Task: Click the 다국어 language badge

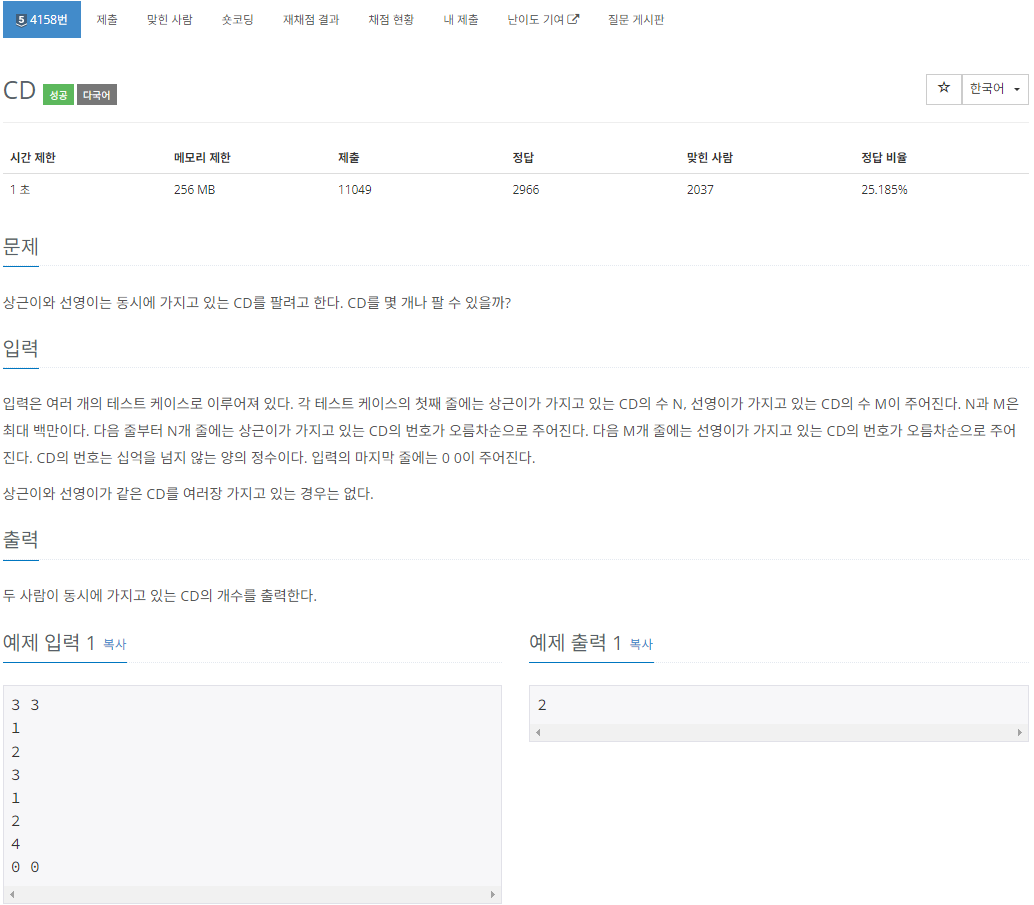Action: pyautogui.click(x=95, y=94)
